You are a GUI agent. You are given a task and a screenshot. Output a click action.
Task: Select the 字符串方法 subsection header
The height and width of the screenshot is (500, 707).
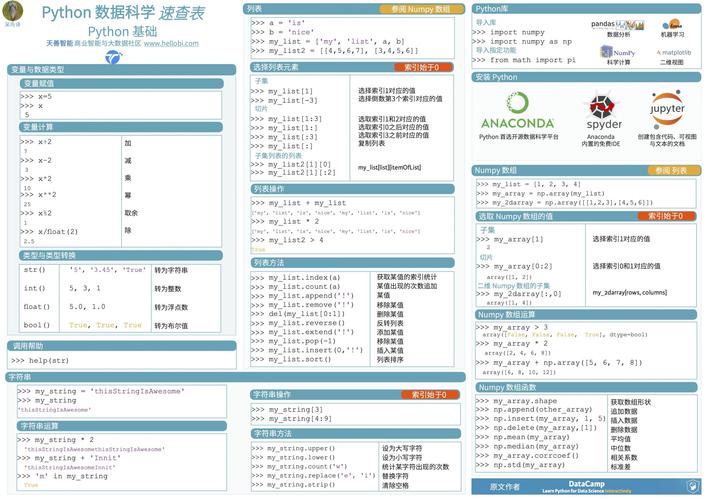pyautogui.click(x=355, y=434)
